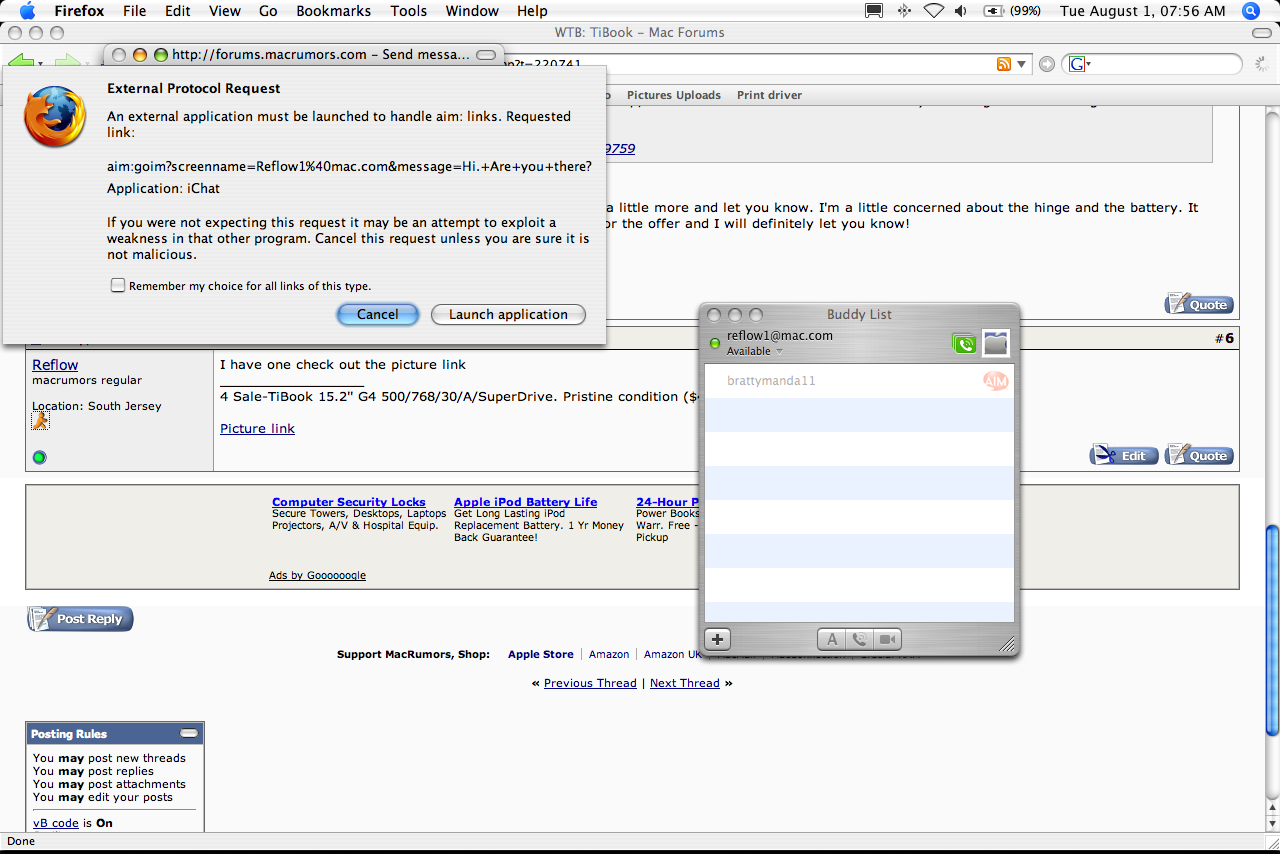Open the Available status dropdown

755,352
